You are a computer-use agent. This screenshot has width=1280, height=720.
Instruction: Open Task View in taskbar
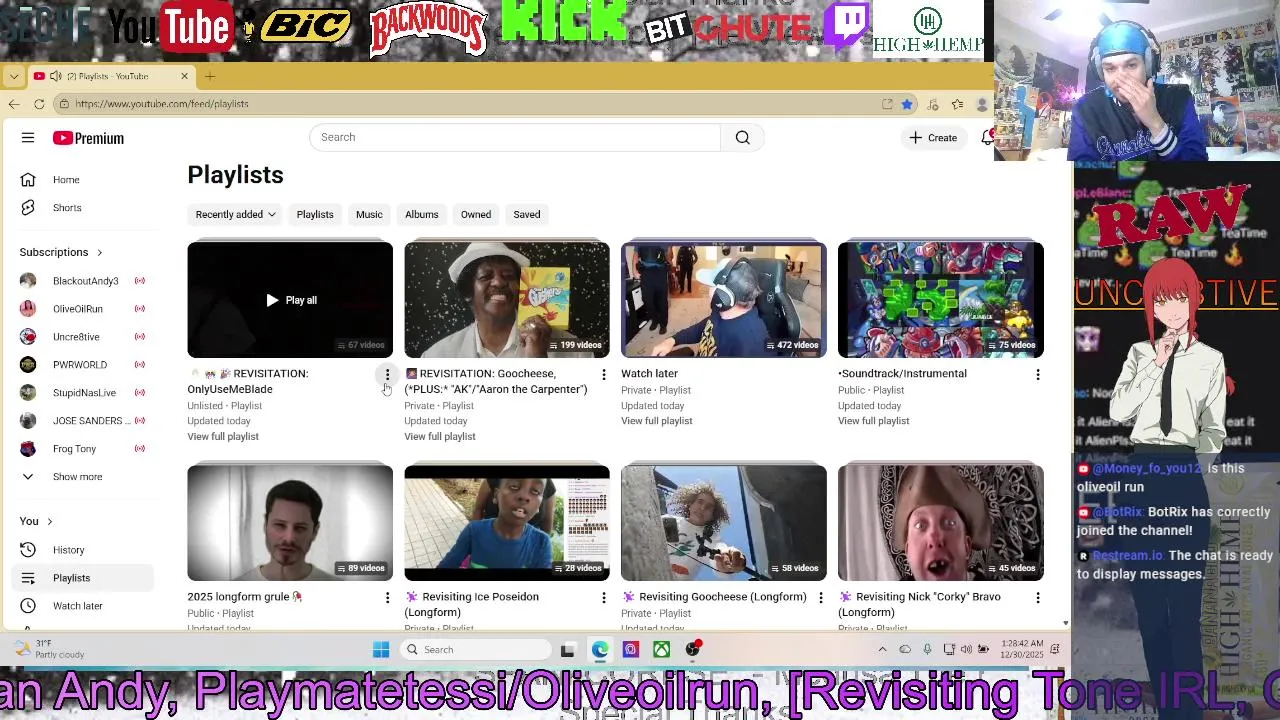(x=568, y=650)
